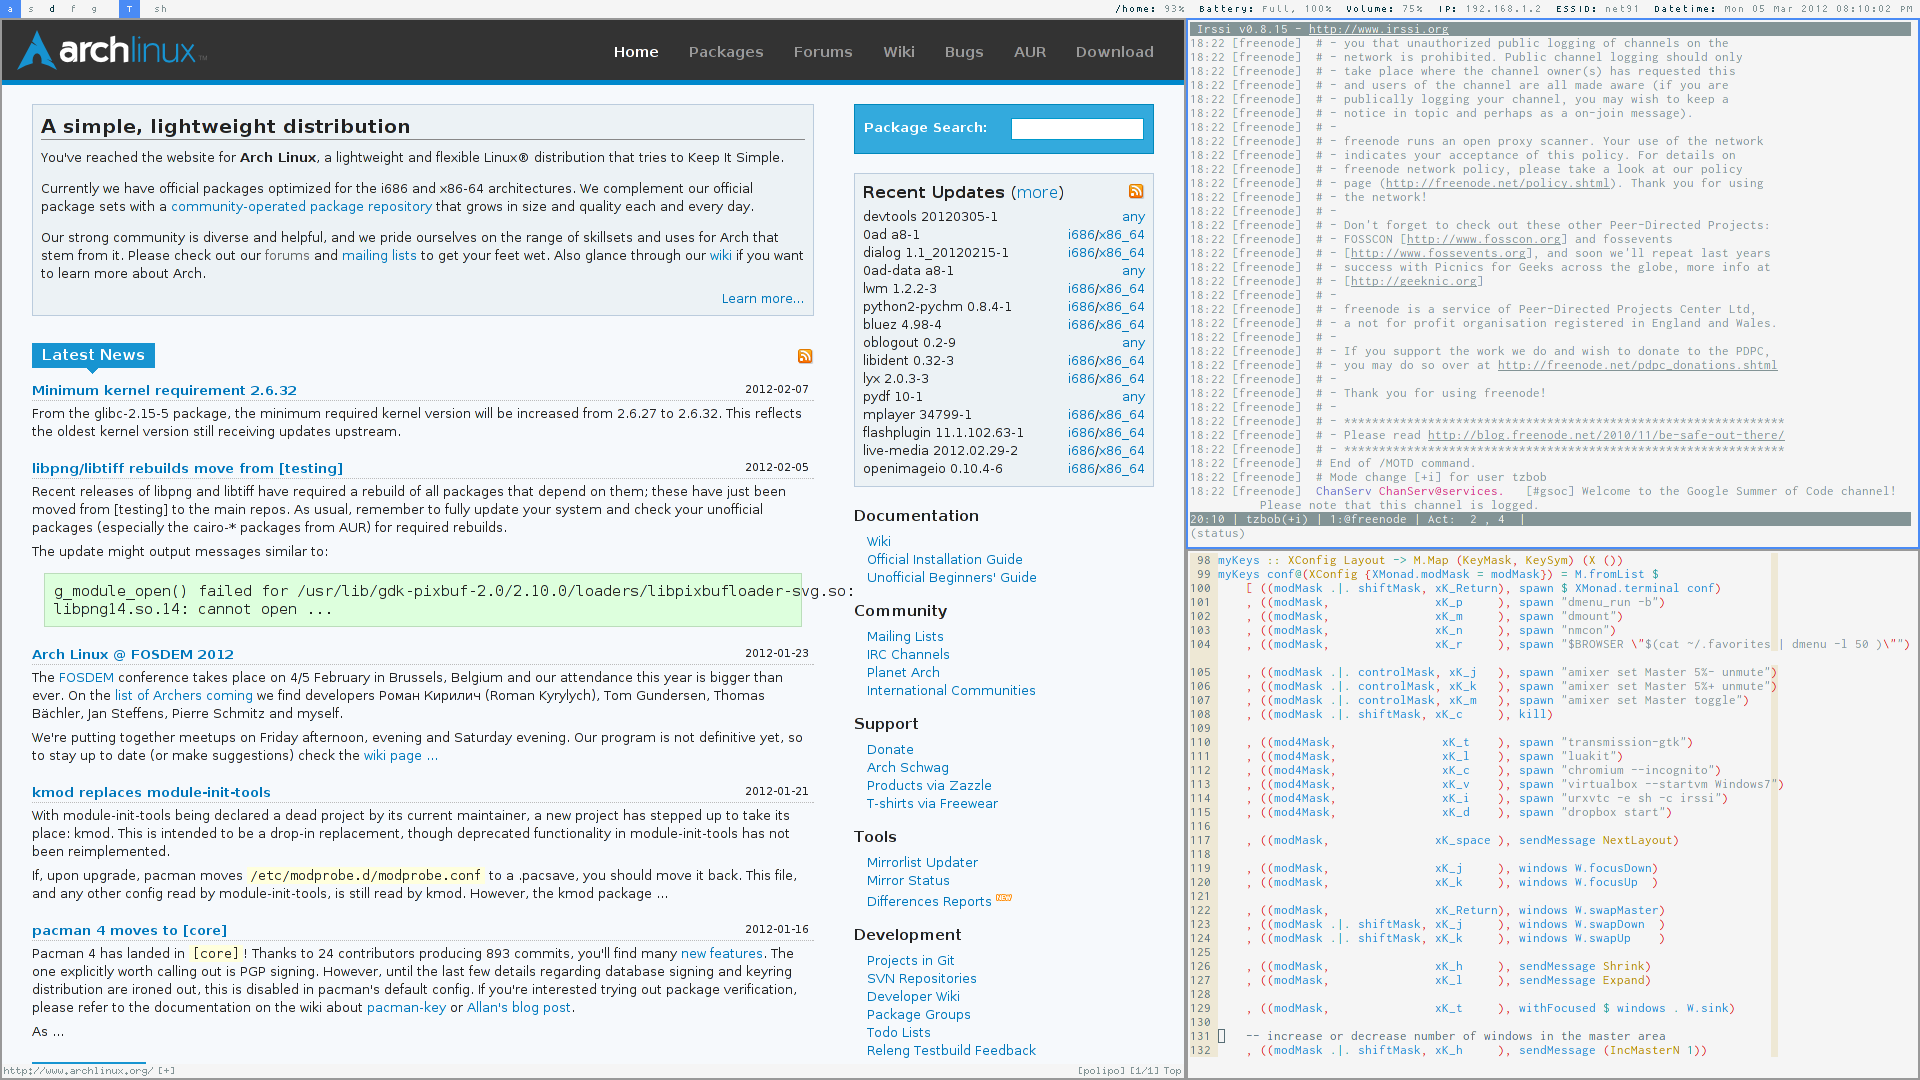1920x1080 pixels.
Task: Switch to workspace tag 'f'
Action: (73, 9)
